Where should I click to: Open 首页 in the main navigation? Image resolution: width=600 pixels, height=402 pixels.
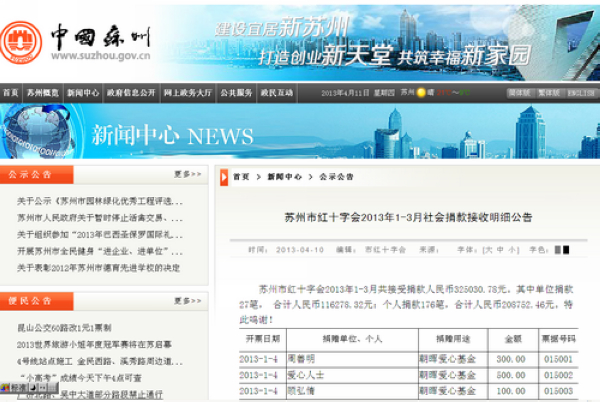pos(10,93)
